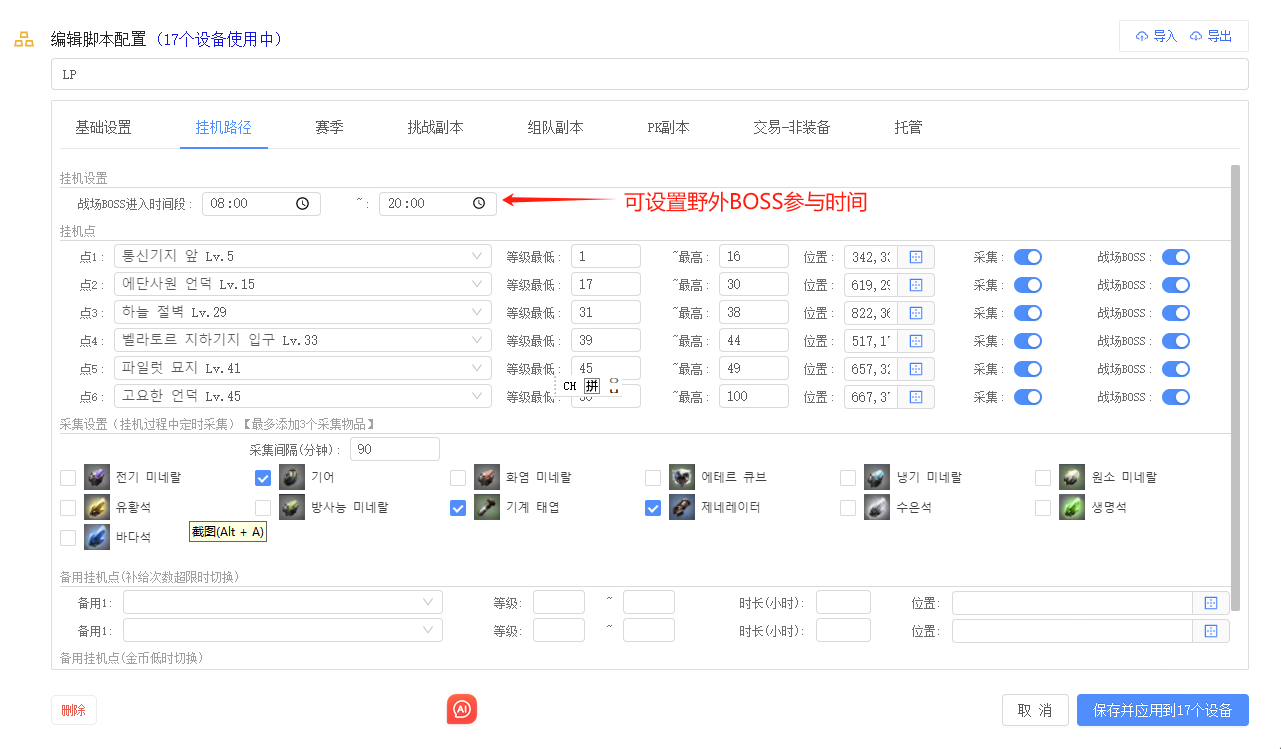1281x749 pixels.
Task: Turn off 采集 toggle for 点3
Action: click(1027, 313)
